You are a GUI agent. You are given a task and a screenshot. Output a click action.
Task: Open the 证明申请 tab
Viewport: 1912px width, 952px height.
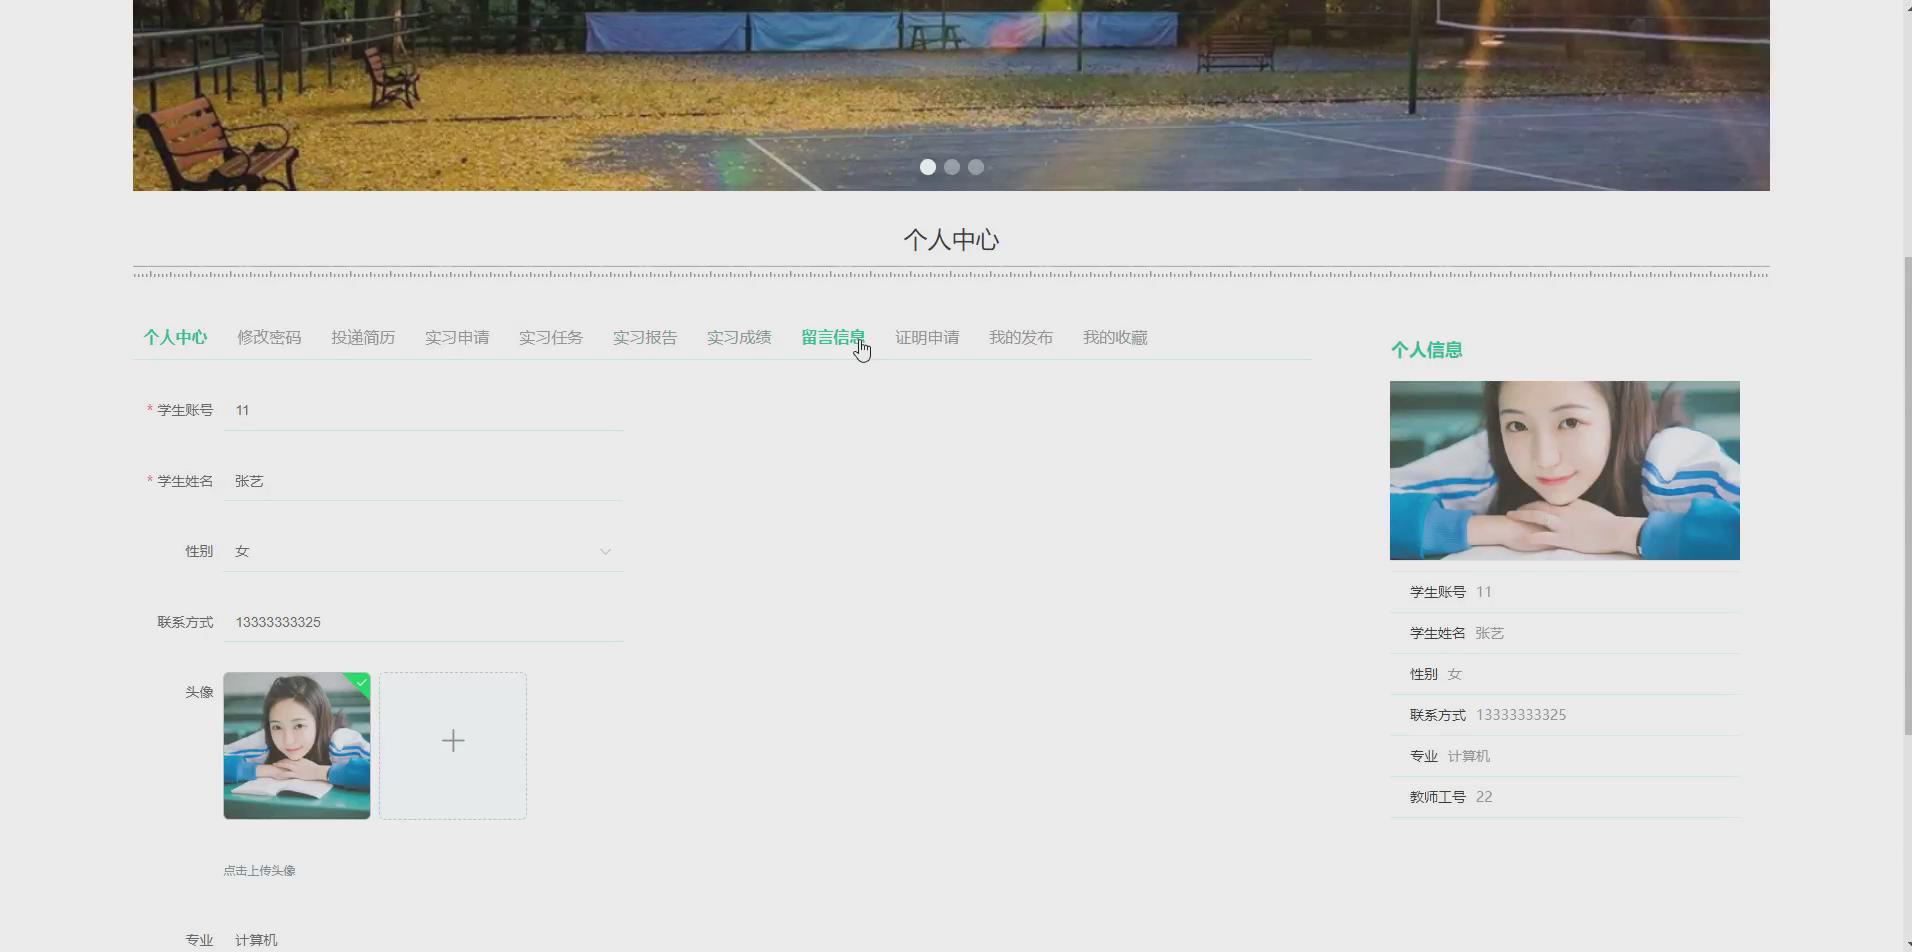pos(926,337)
